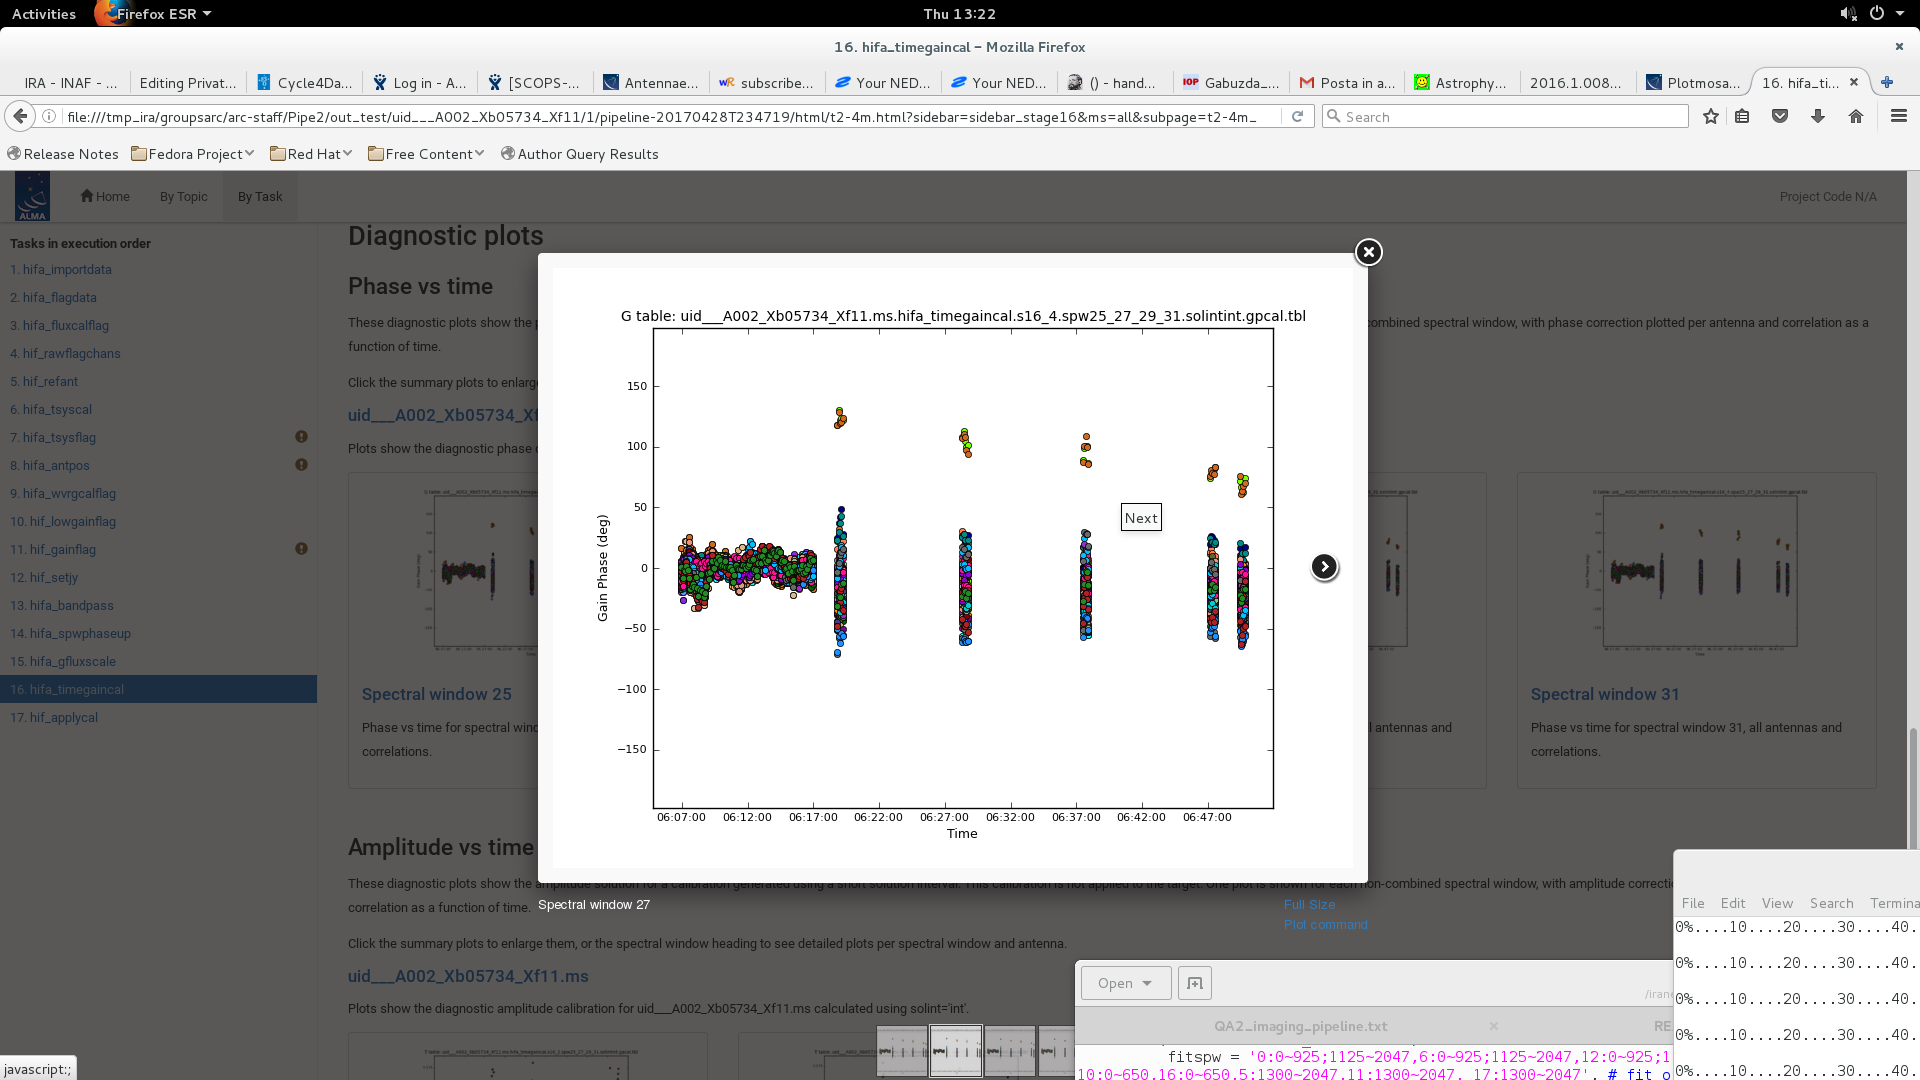Switch to IRA - INAF tab
The image size is (1920, 1080).
click(70, 83)
